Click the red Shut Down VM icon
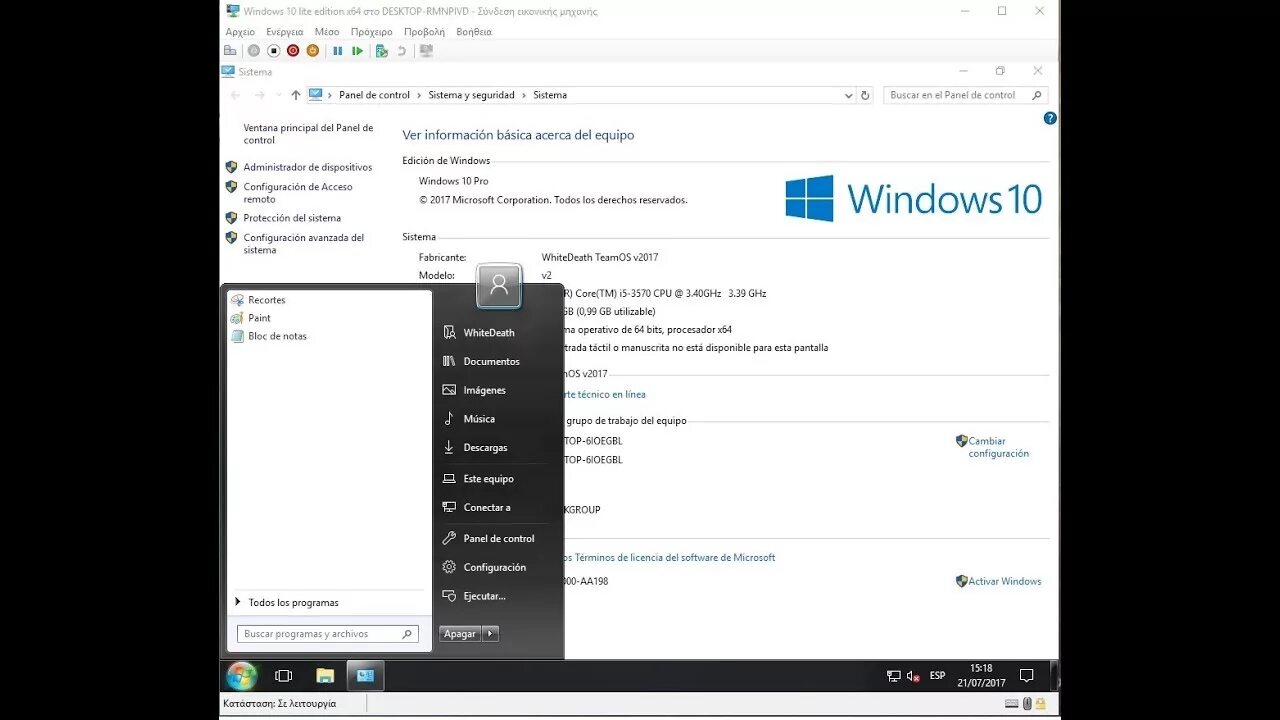Viewport: 1280px width, 720px height. point(293,50)
